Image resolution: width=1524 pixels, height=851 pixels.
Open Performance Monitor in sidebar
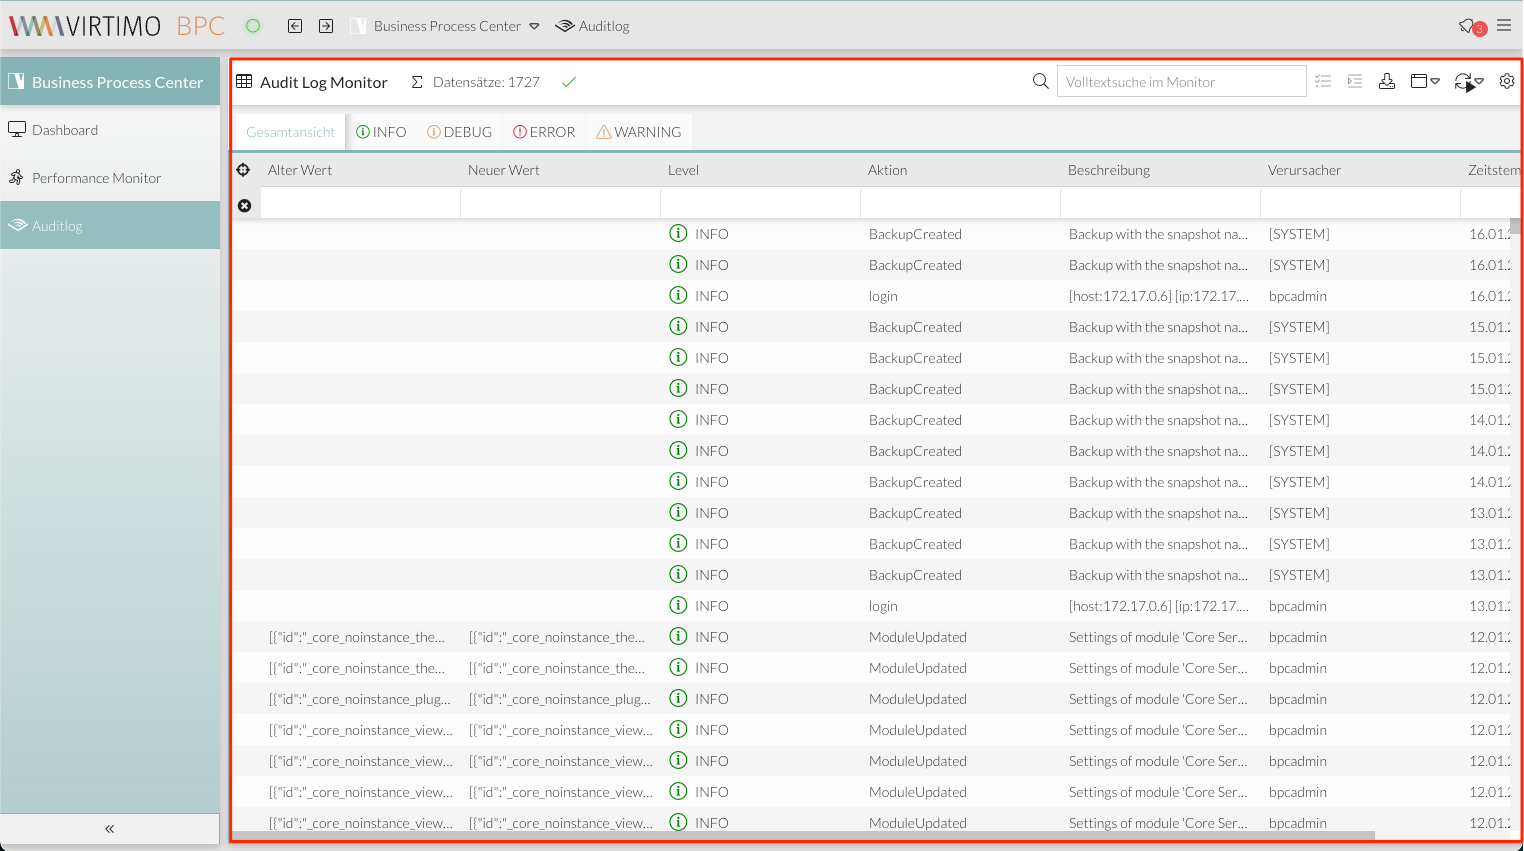pos(96,178)
